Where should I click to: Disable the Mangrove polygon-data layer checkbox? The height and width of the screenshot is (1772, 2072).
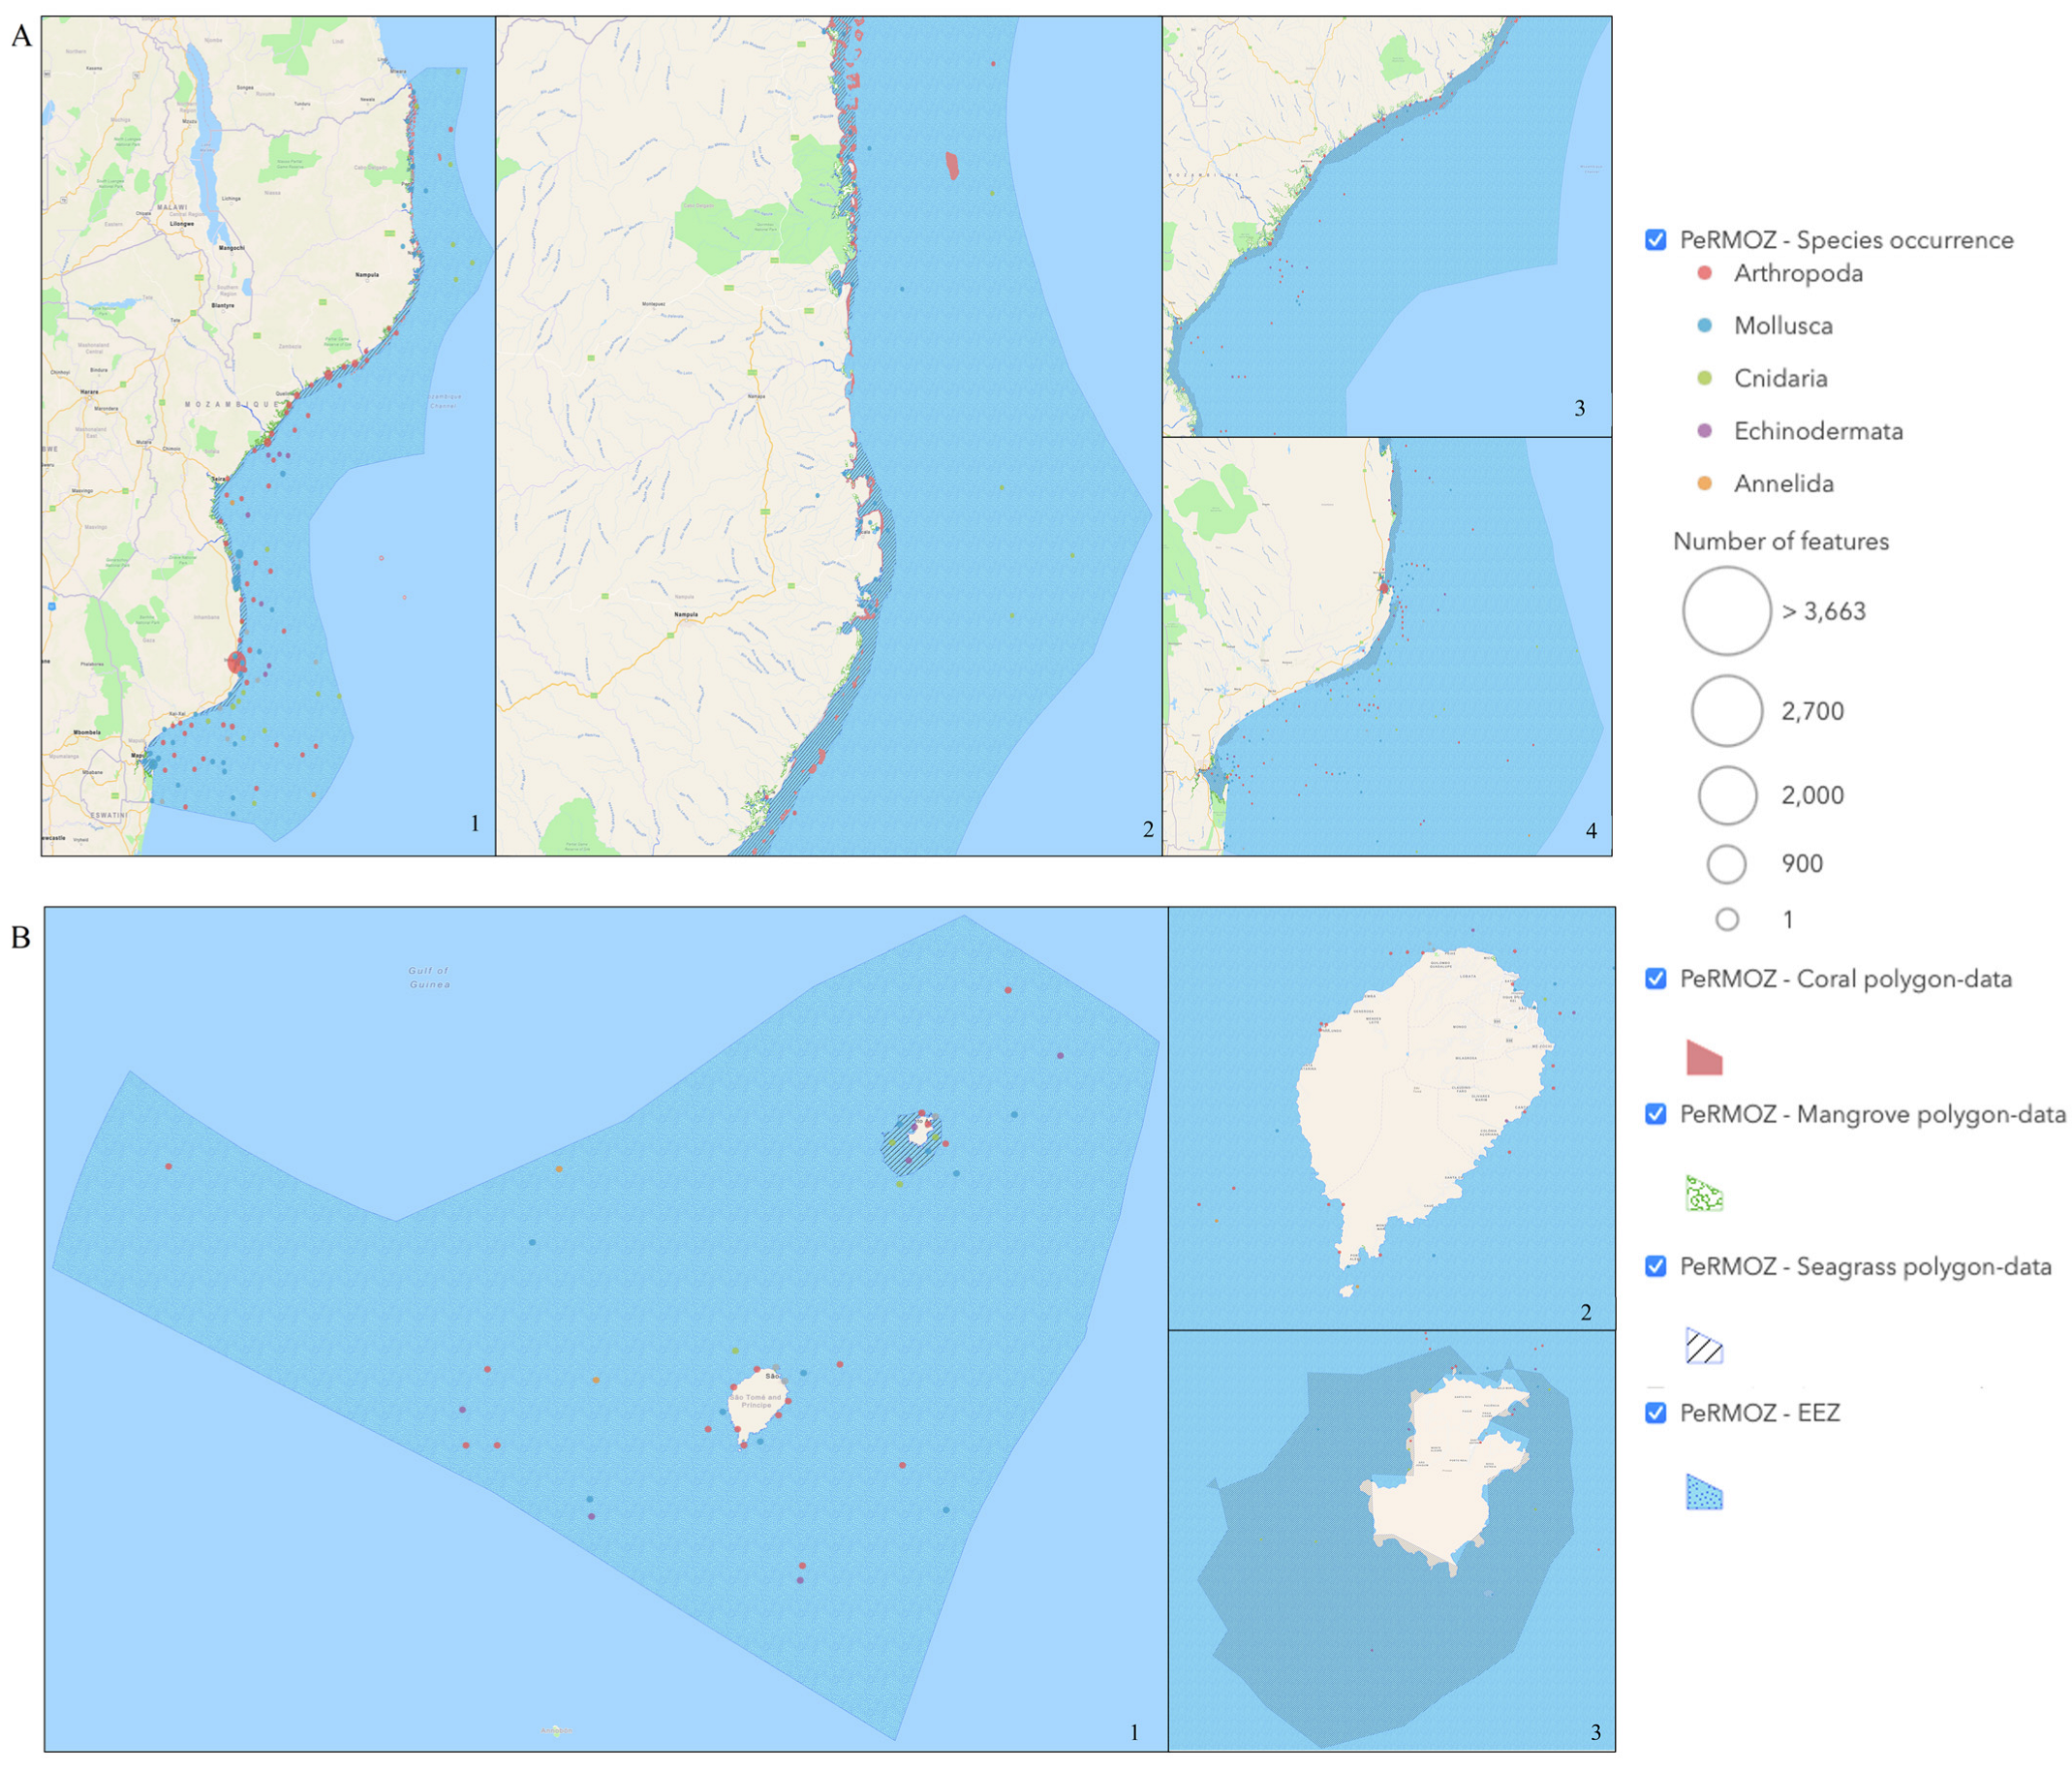1656,1114
